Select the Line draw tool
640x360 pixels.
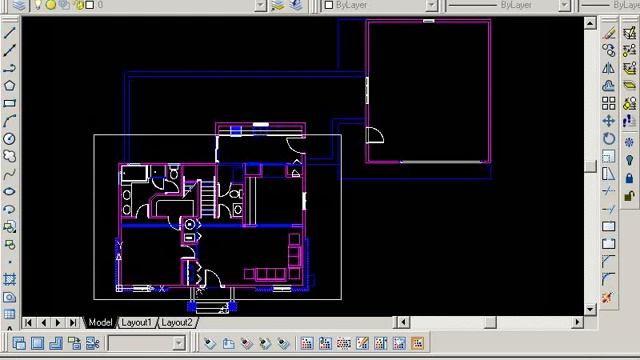(x=9, y=33)
